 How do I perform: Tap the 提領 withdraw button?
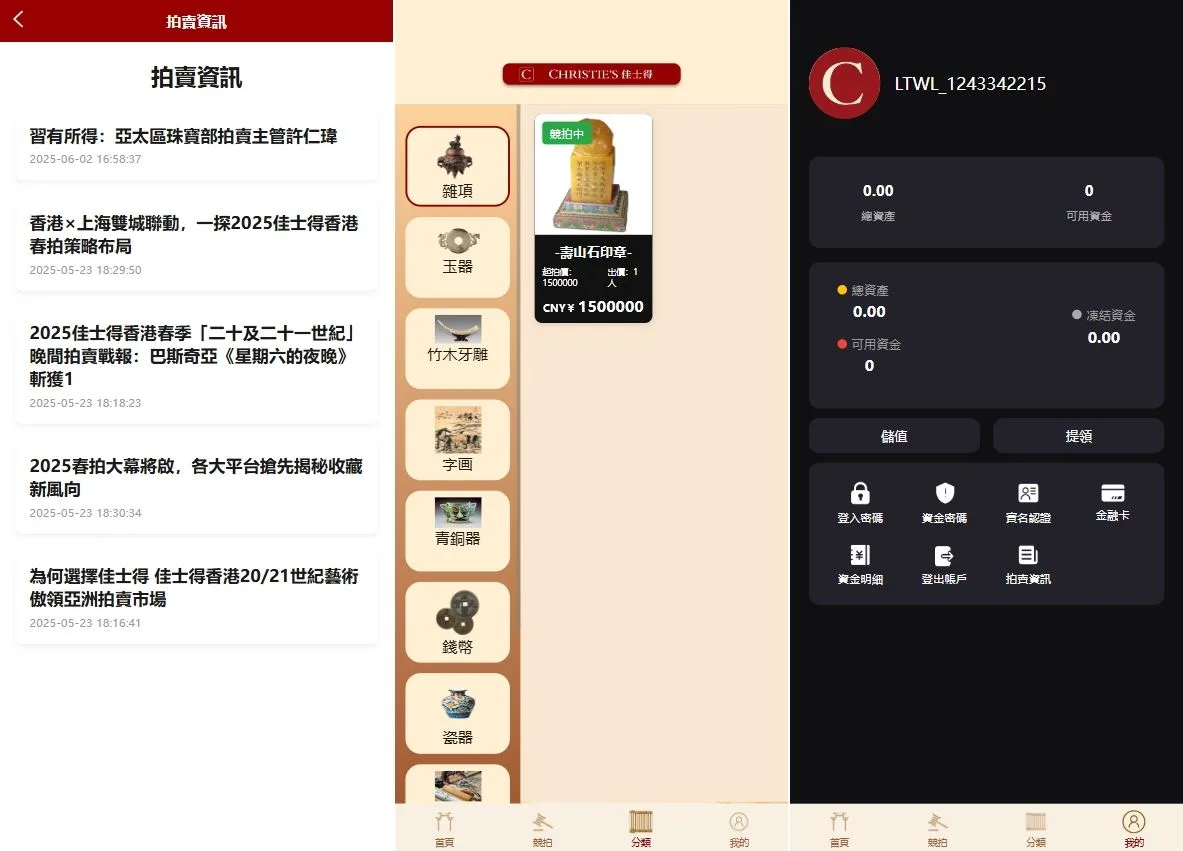click(x=1078, y=435)
